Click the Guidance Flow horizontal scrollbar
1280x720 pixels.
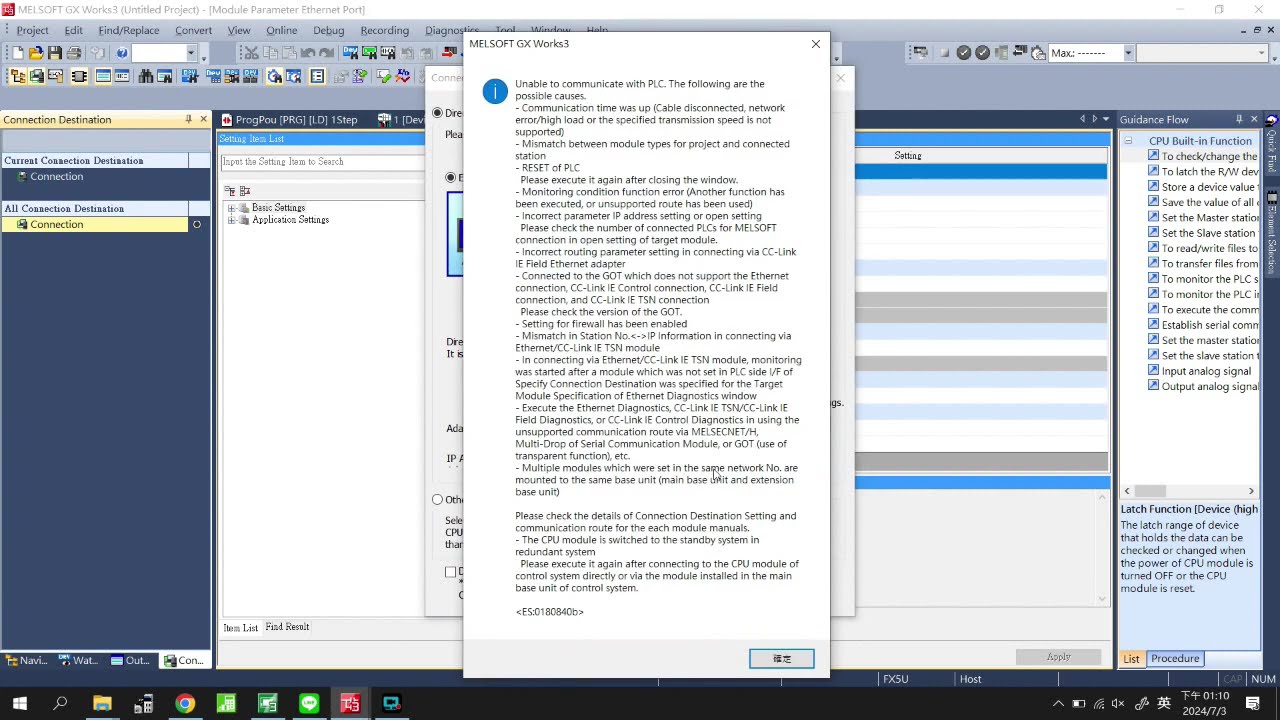click(1188, 491)
